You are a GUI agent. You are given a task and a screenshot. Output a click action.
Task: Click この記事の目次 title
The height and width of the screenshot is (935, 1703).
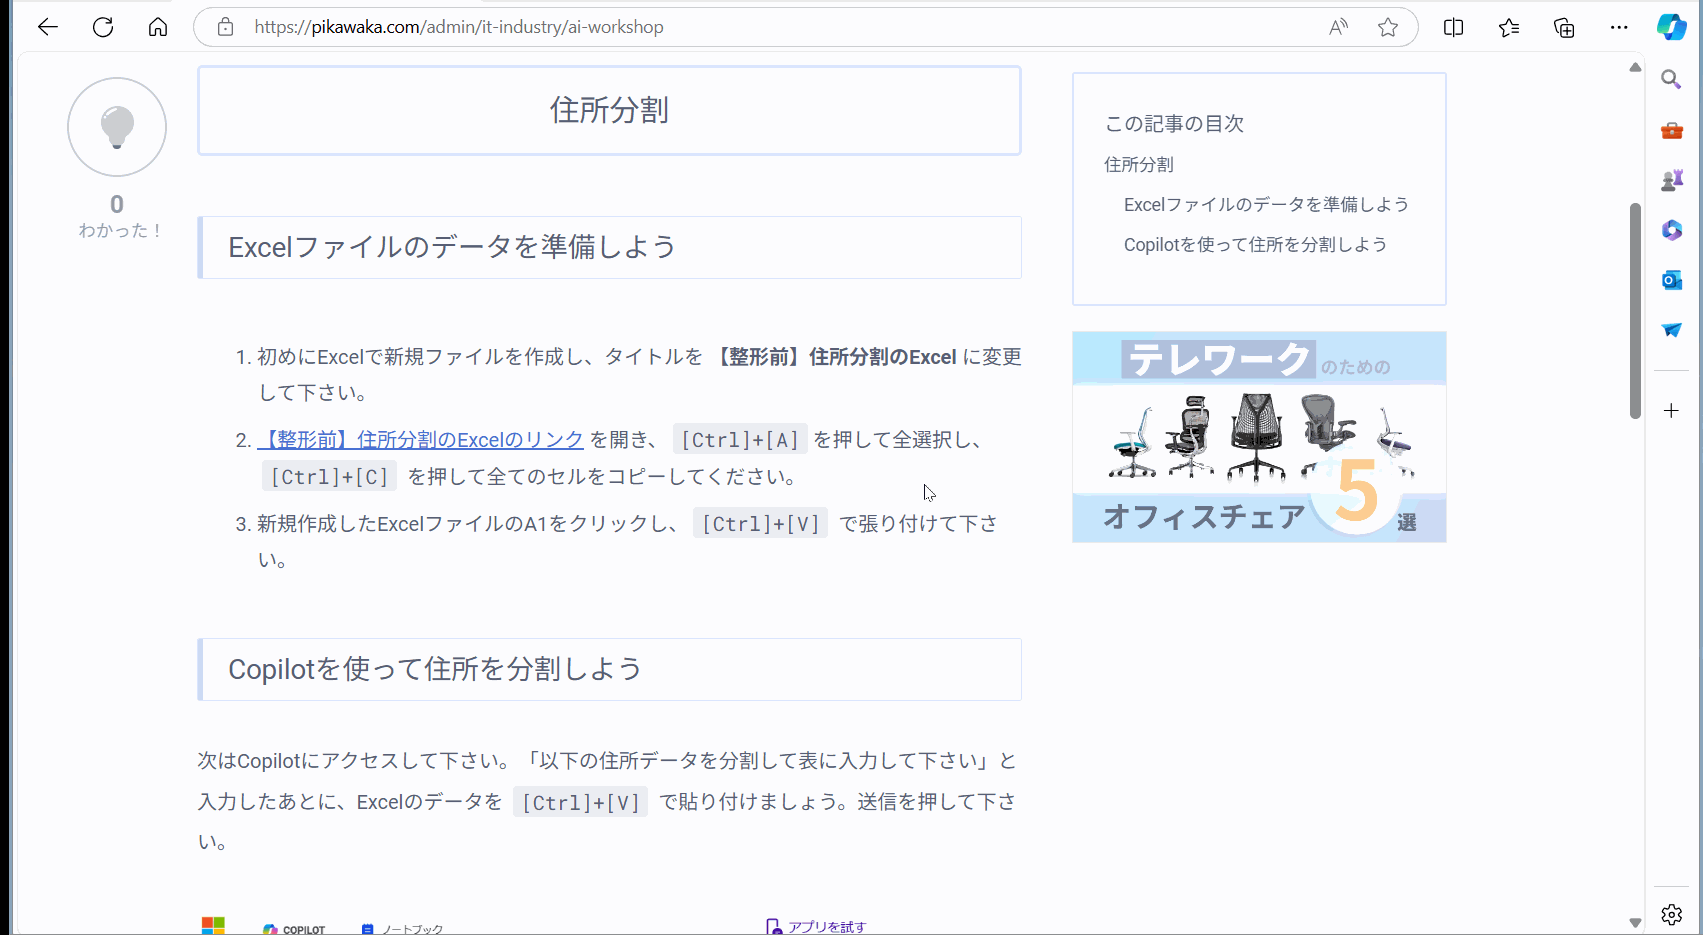click(x=1174, y=123)
